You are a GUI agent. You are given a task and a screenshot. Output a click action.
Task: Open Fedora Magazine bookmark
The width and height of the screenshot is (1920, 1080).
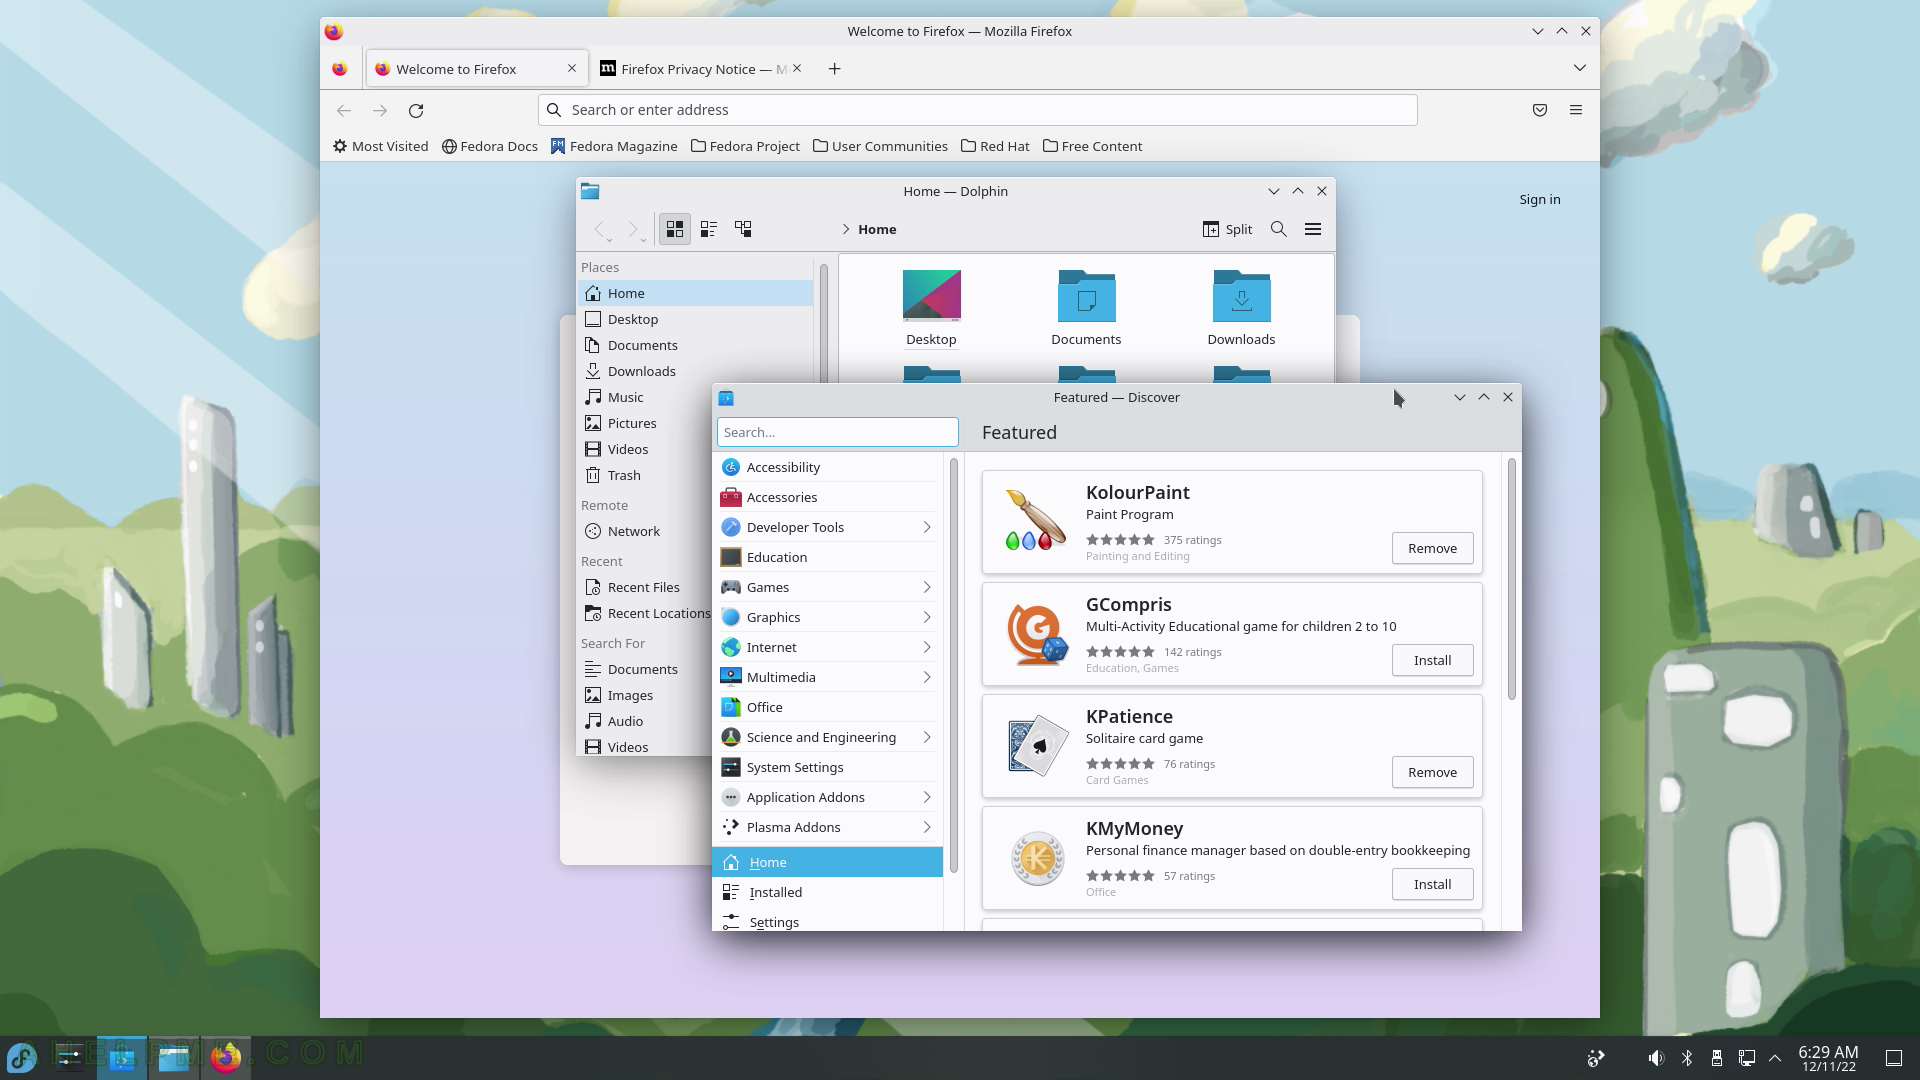tap(614, 146)
